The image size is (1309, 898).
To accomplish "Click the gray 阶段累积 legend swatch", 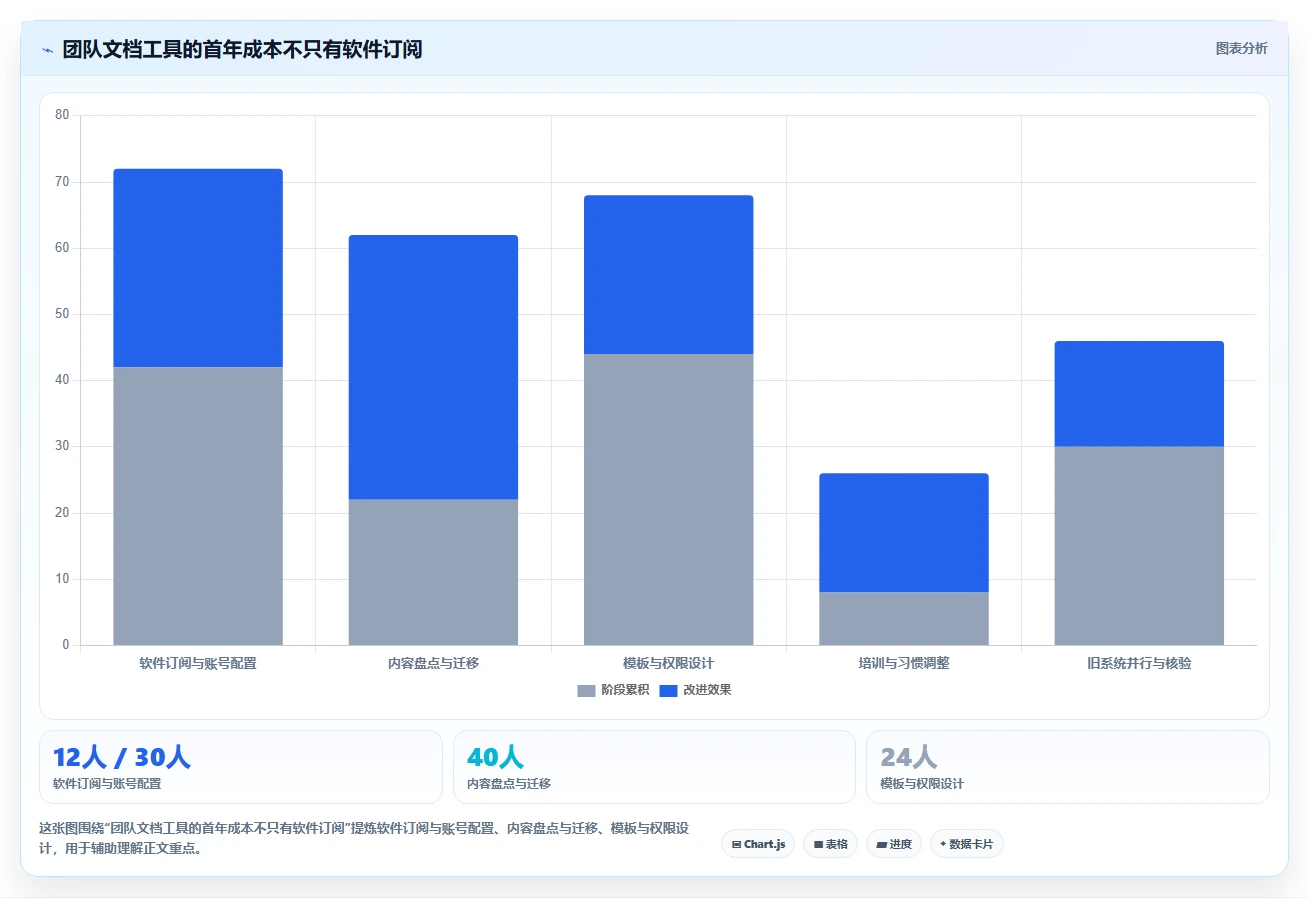I will click(x=586, y=691).
